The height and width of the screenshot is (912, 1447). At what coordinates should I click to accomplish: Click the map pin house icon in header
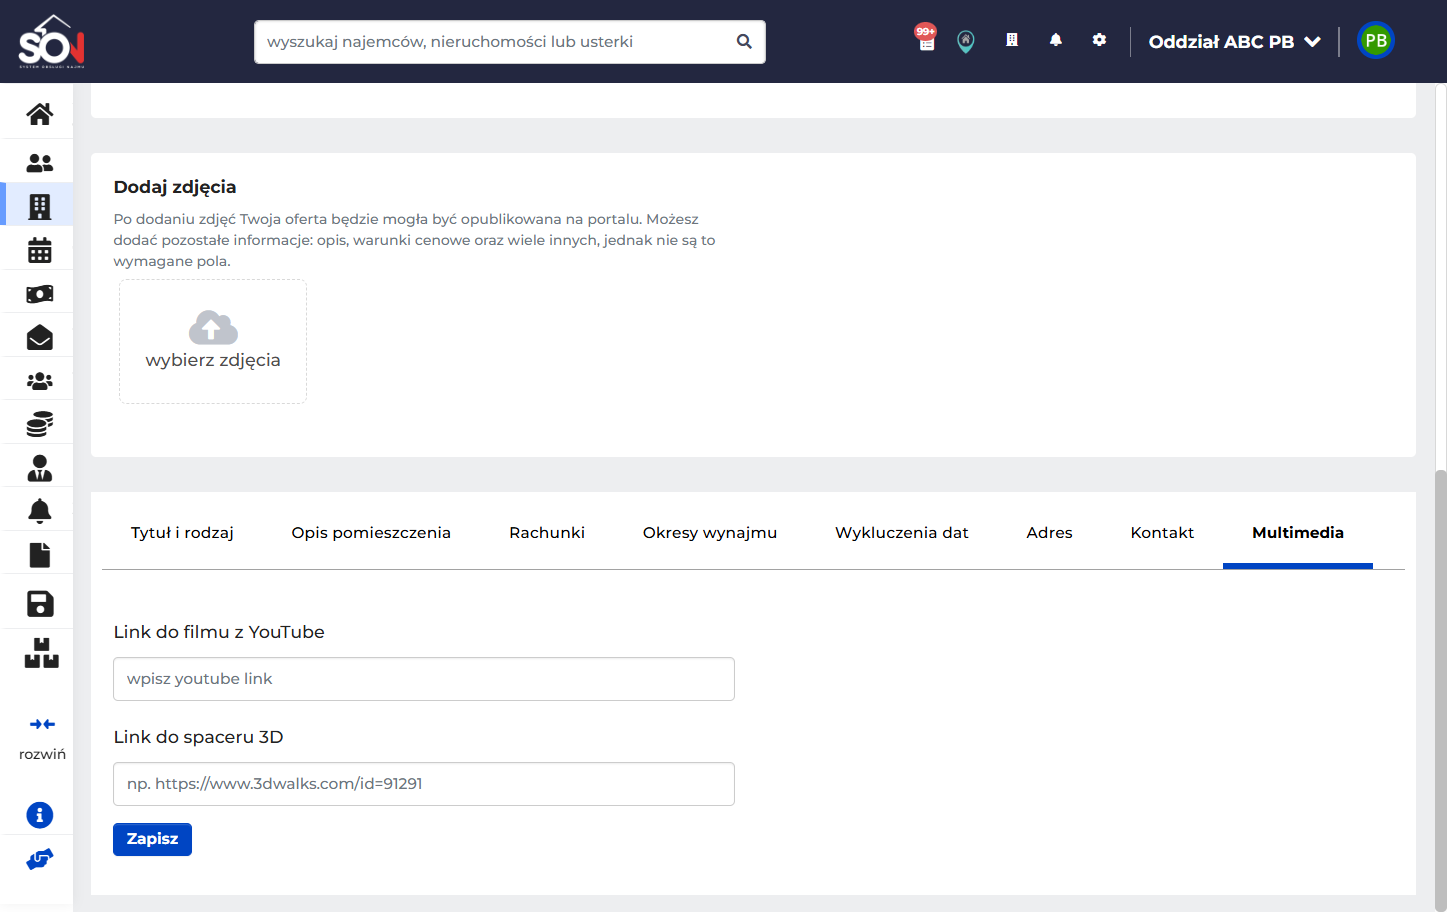point(966,41)
